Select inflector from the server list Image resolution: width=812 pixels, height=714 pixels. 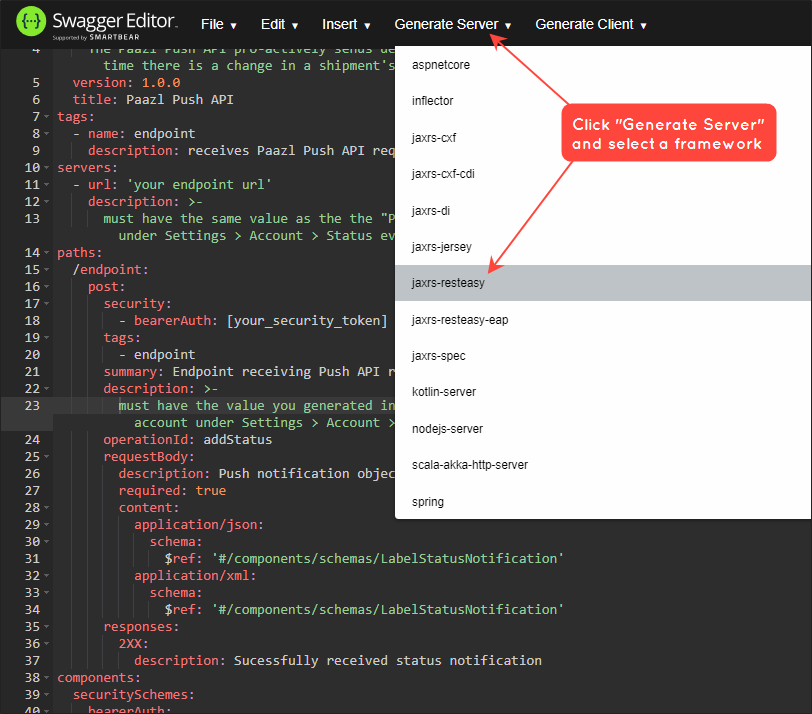603,101
